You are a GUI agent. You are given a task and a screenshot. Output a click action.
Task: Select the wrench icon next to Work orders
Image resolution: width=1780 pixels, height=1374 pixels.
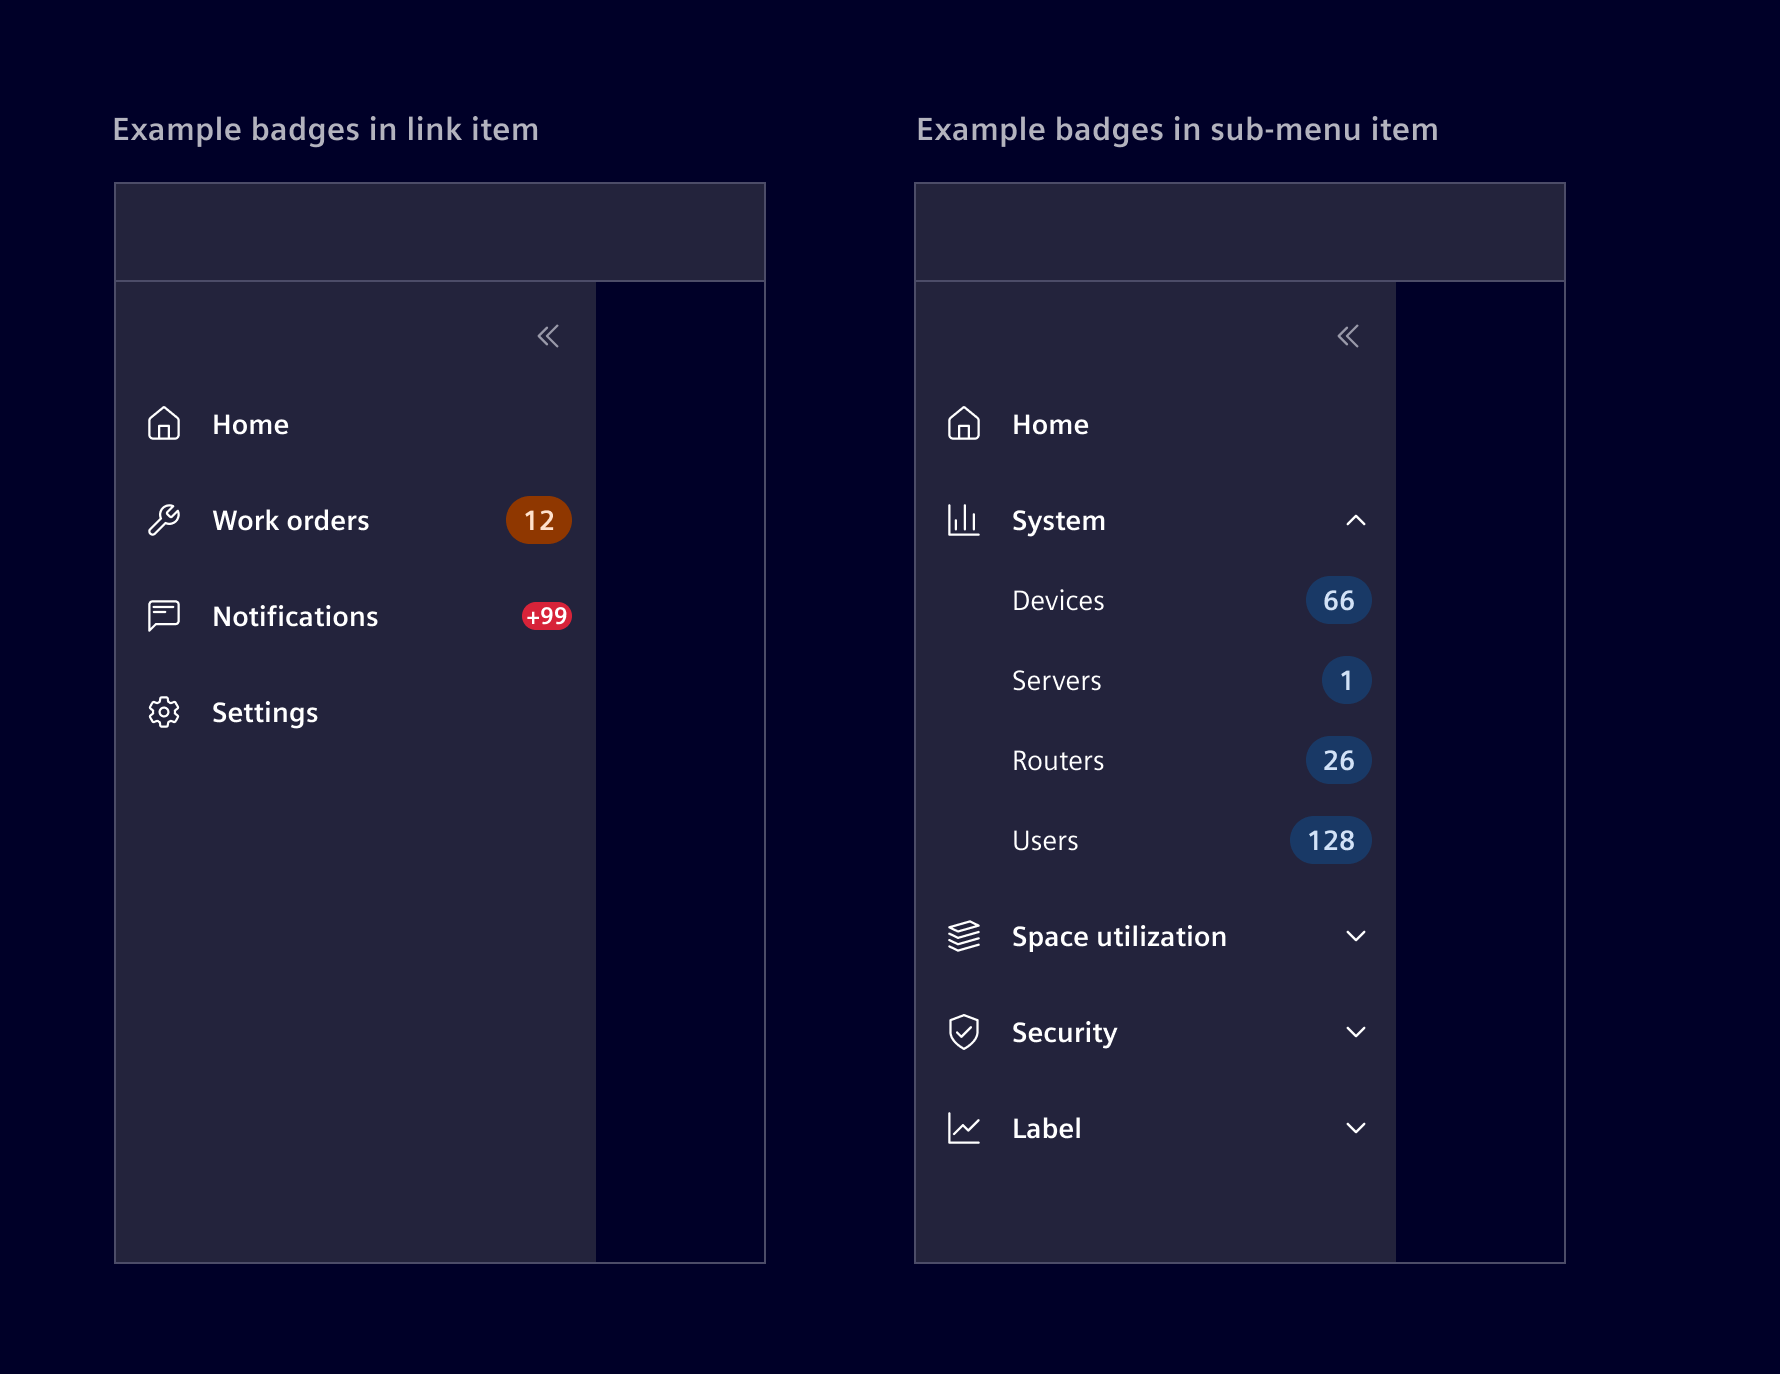pos(164,519)
